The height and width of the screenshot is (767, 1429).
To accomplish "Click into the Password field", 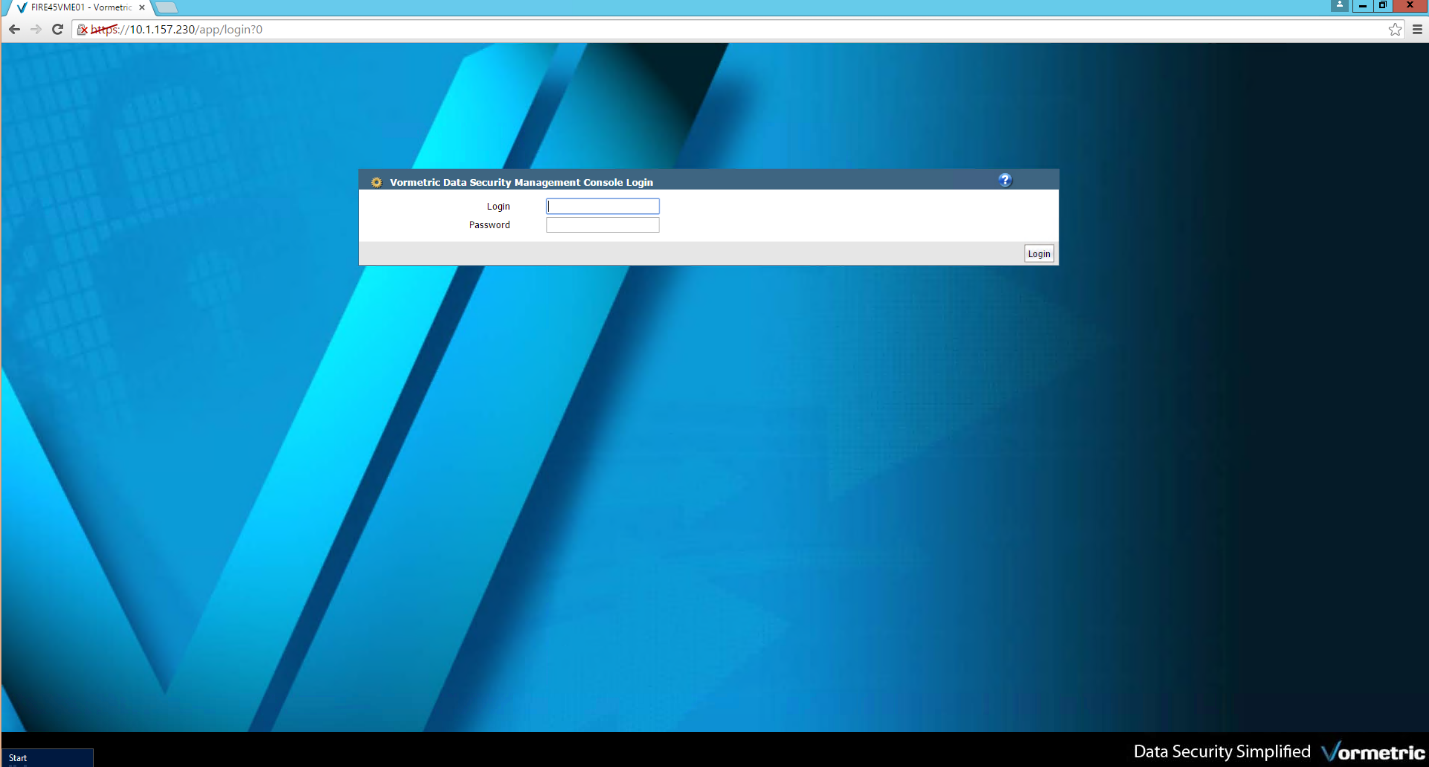I will [x=602, y=225].
